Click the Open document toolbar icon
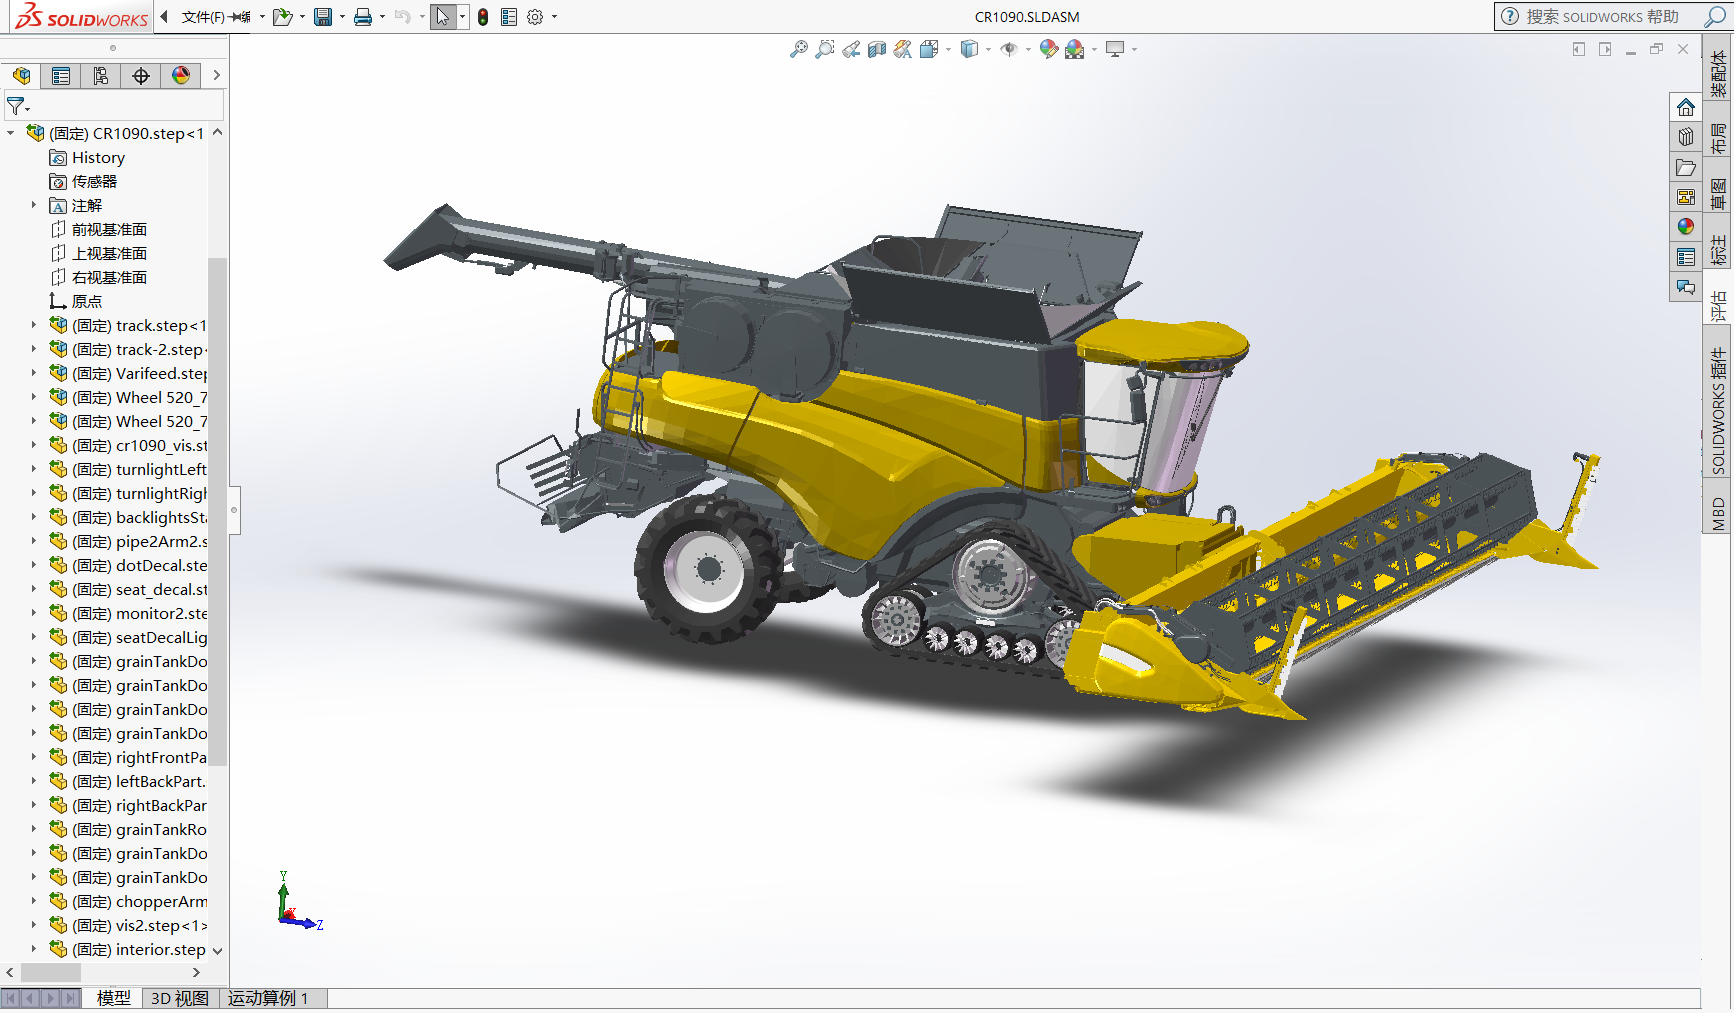 click(x=283, y=17)
